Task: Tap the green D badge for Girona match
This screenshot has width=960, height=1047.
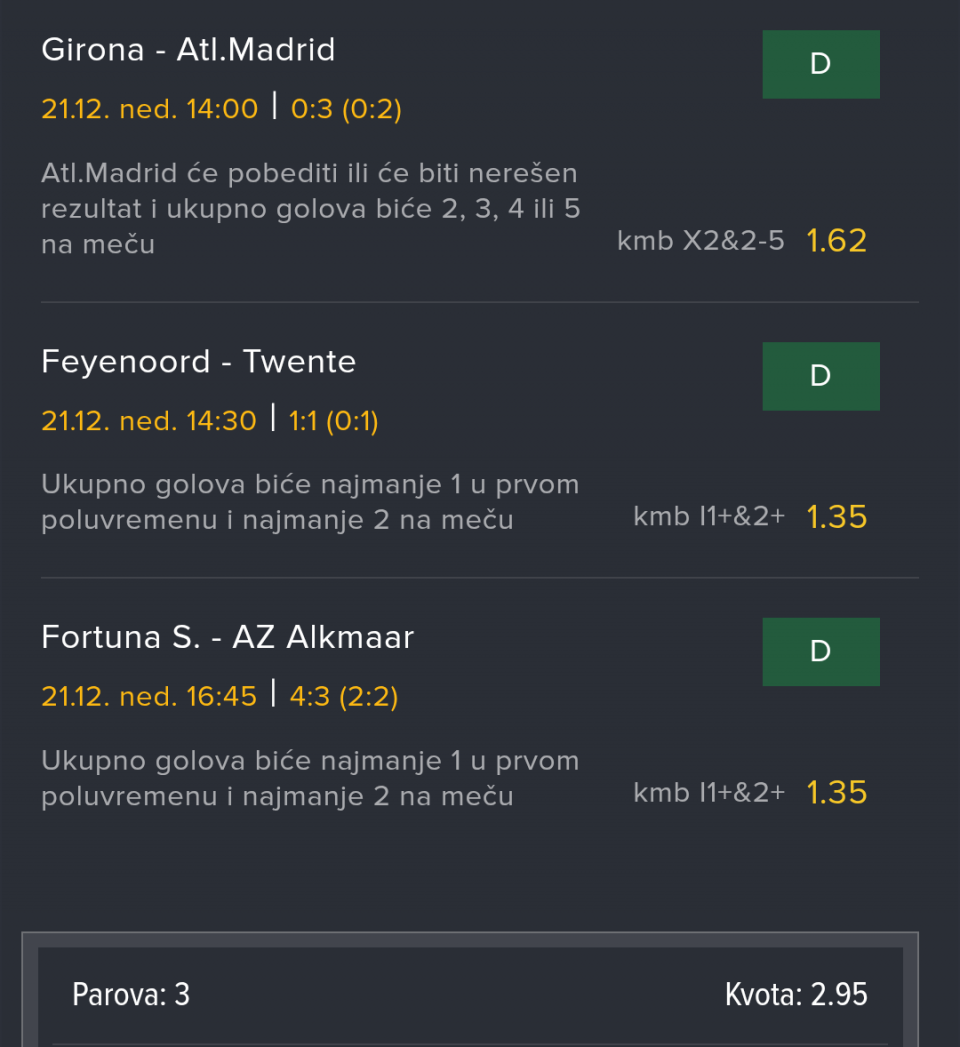Action: [x=820, y=64]
